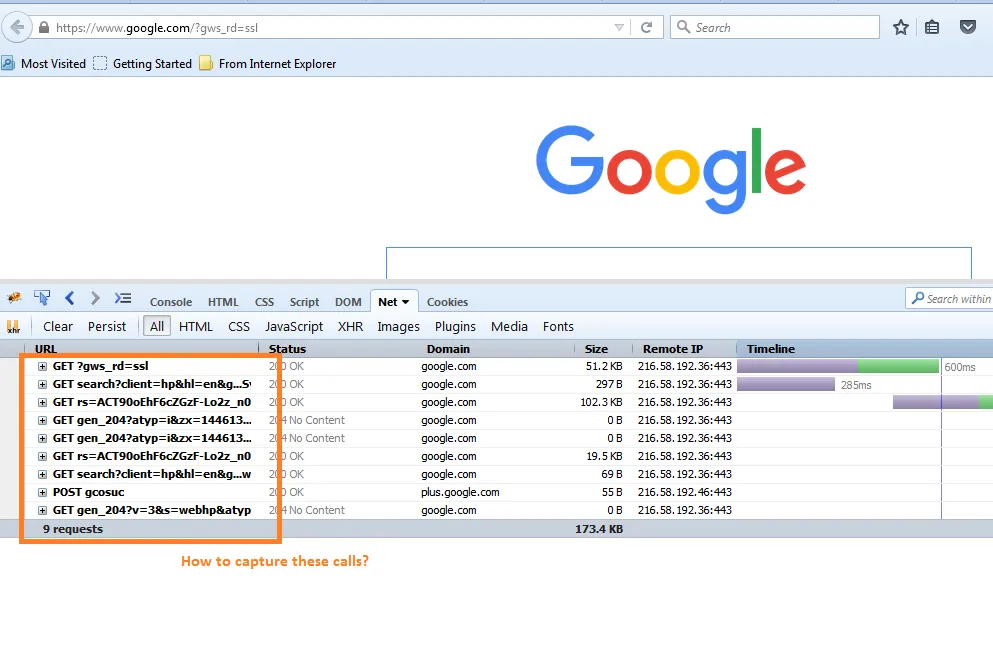Filter requests by Images
The image size is (993, 649).
(398, 327)
